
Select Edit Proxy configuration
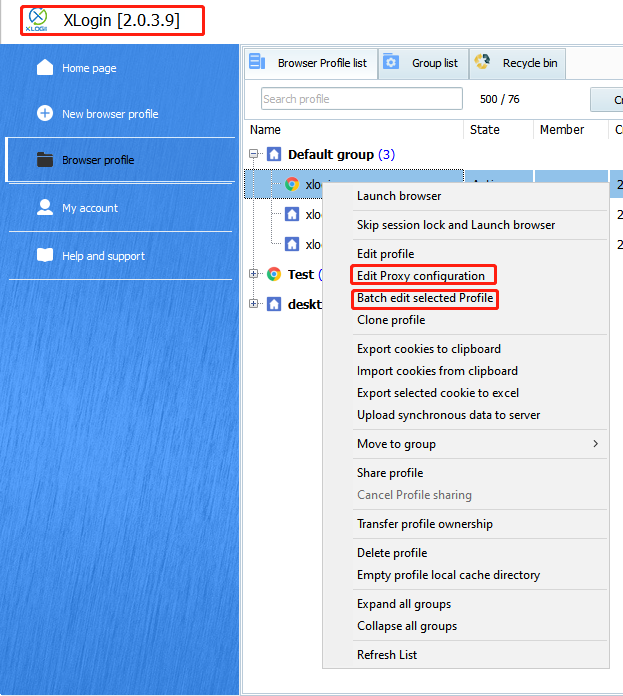421,276
